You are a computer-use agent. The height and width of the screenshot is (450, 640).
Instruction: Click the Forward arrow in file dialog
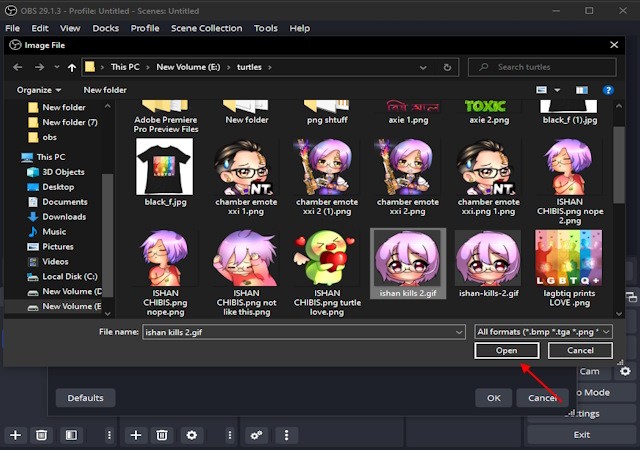coord(39,67)
